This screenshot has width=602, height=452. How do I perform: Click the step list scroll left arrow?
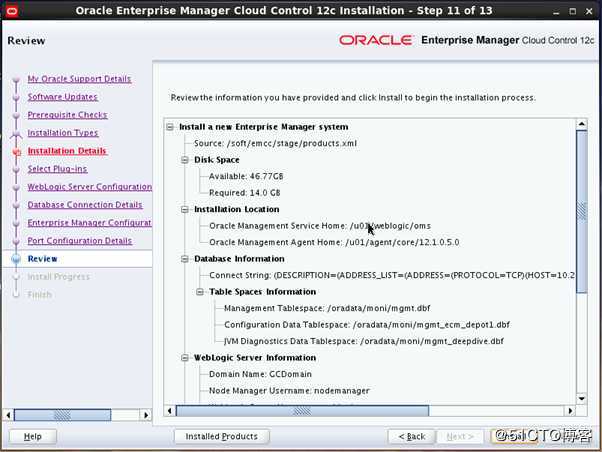[8, 415]
